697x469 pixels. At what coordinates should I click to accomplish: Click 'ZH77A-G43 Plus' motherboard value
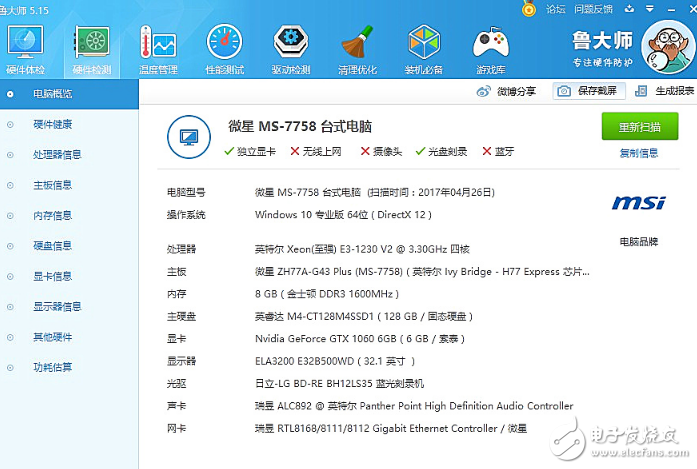coord(422,272)
